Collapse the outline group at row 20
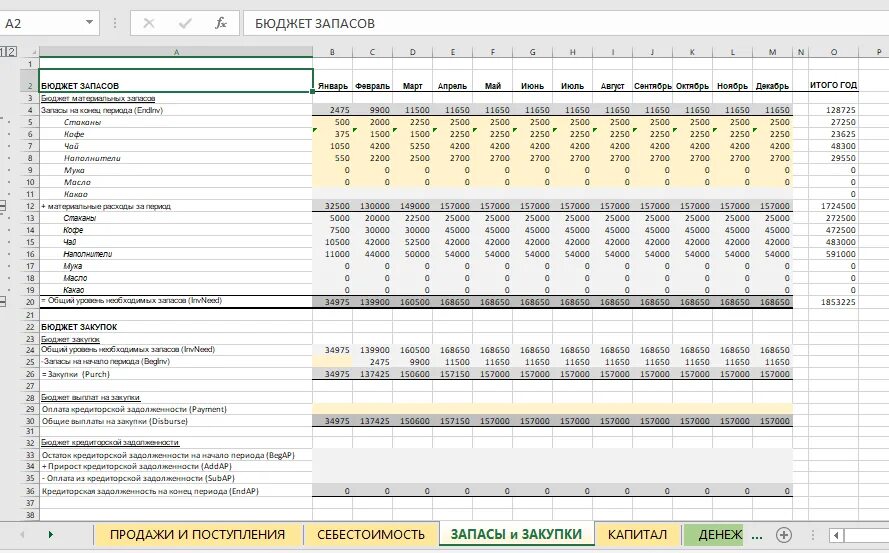The width and height of the screenshot is (889, 553). 2,301
